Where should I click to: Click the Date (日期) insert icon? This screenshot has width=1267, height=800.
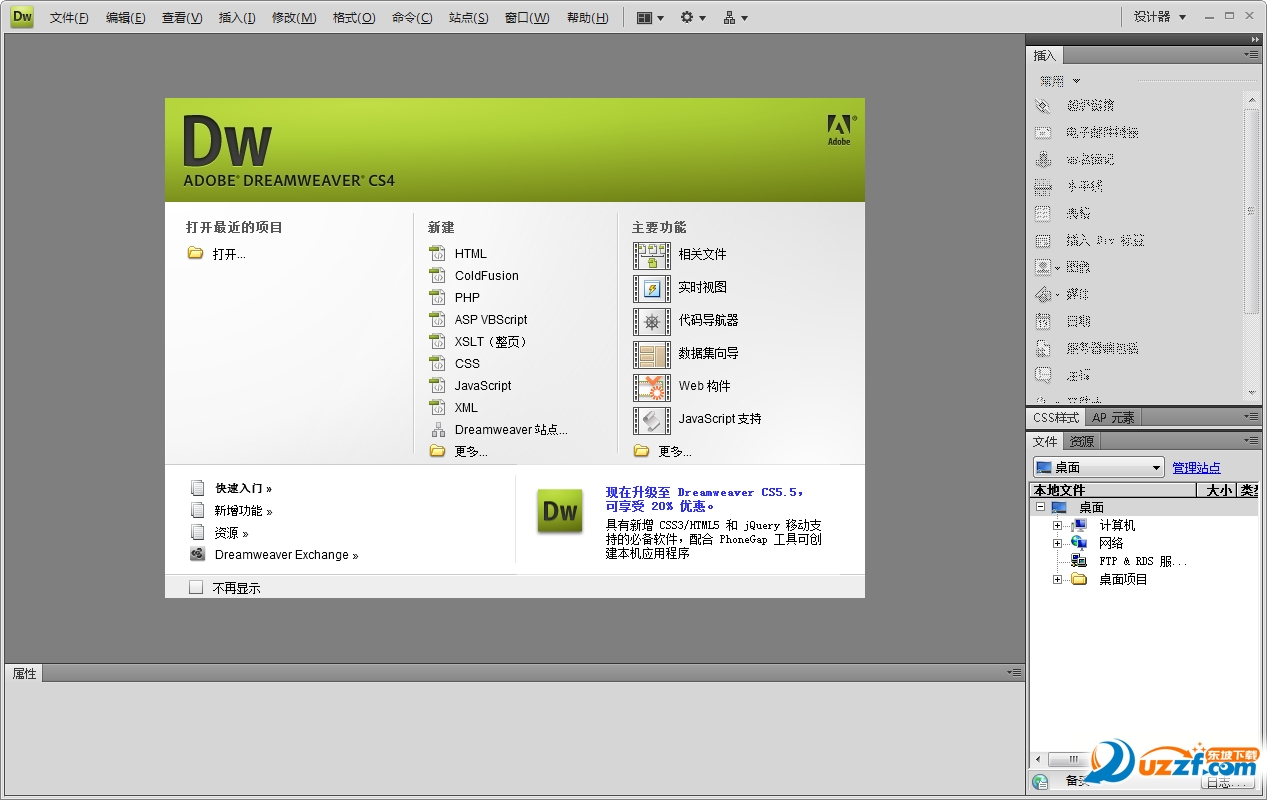pos(1043,321)
